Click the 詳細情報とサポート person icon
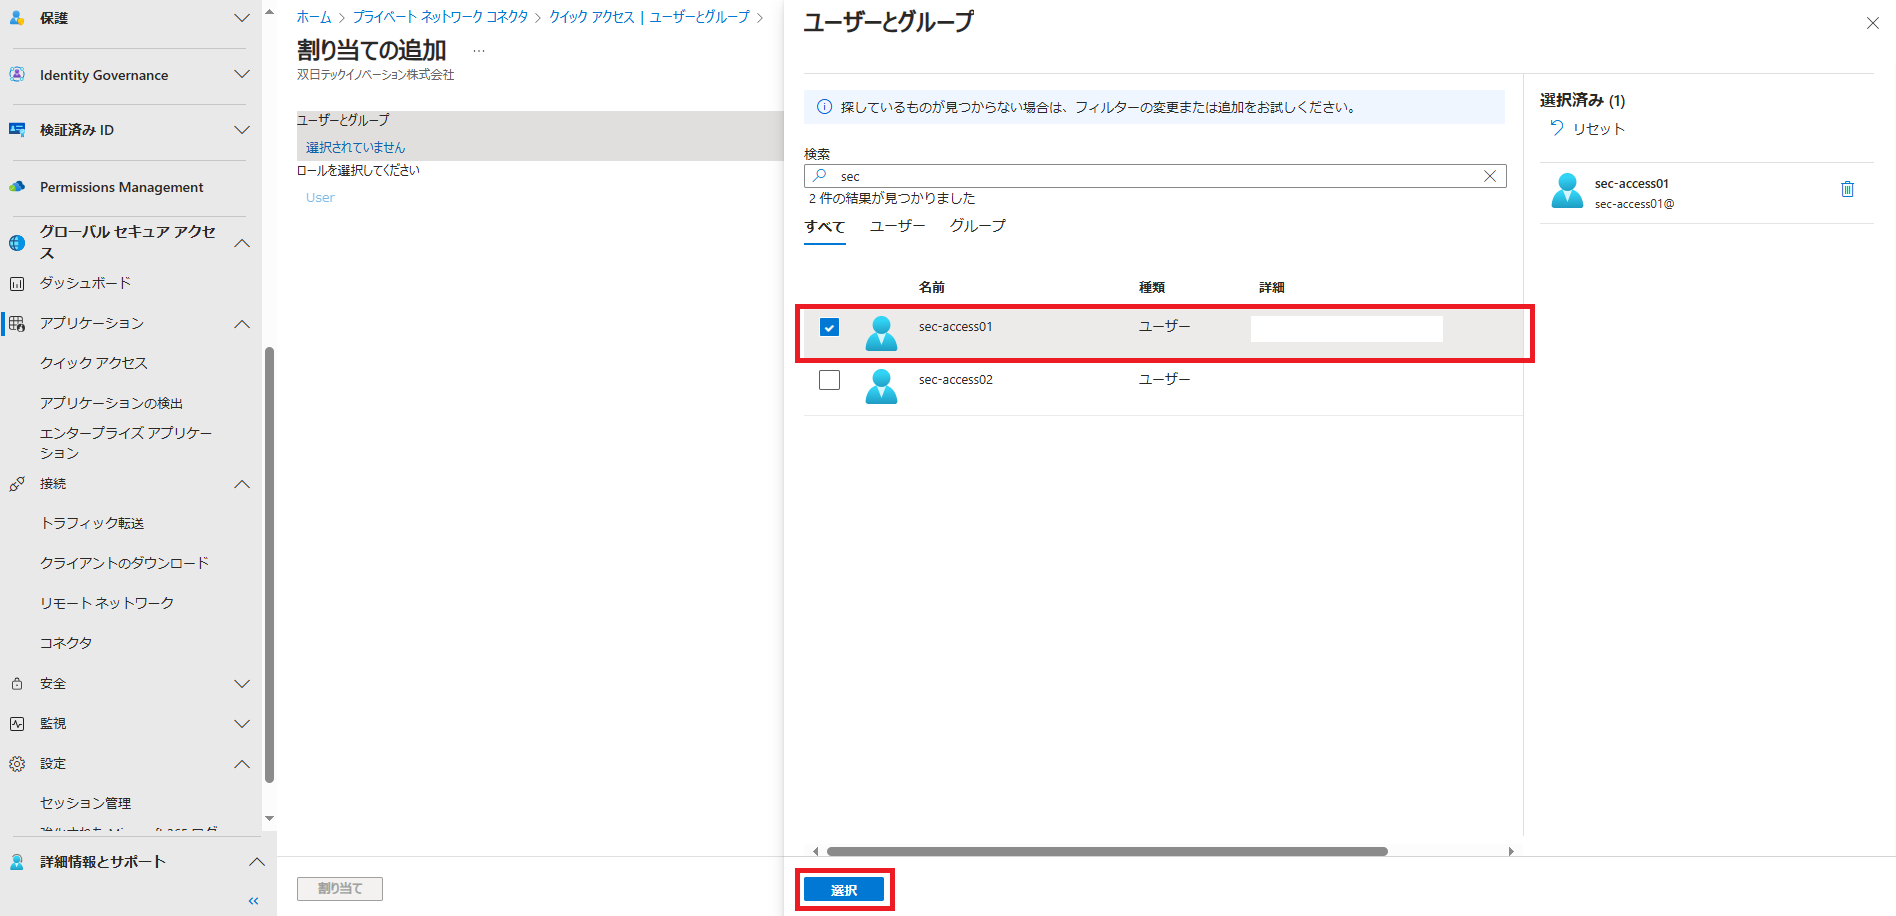 pos(17,862)
